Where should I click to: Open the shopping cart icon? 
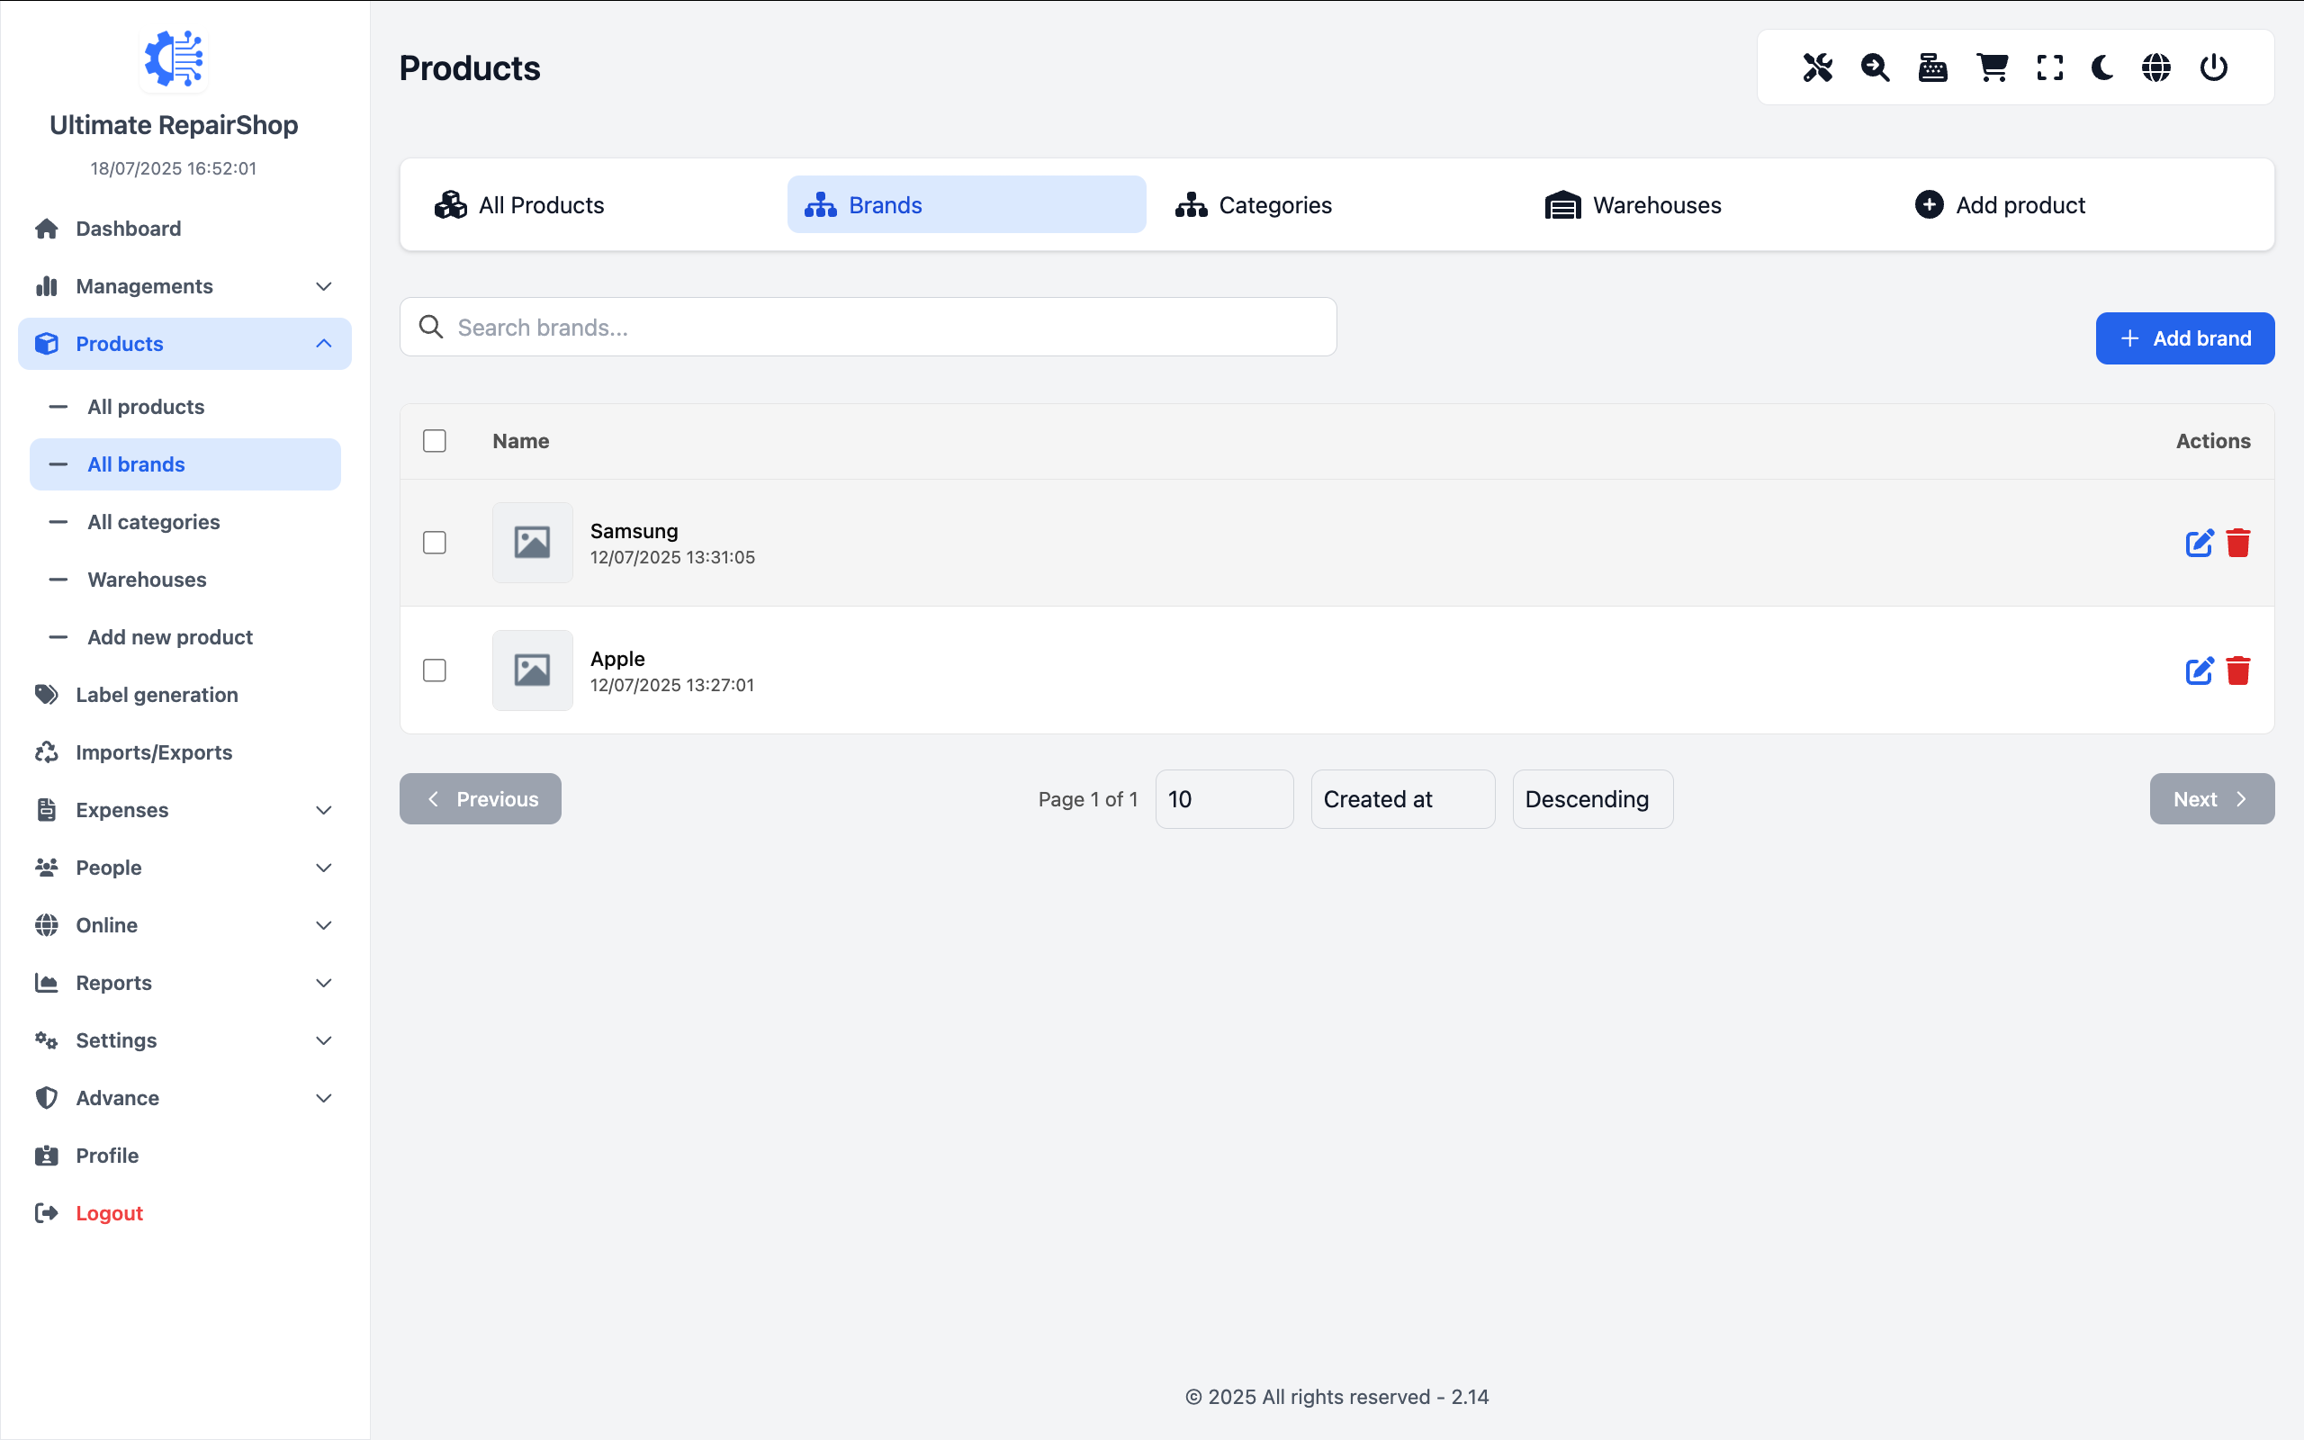1991,68
